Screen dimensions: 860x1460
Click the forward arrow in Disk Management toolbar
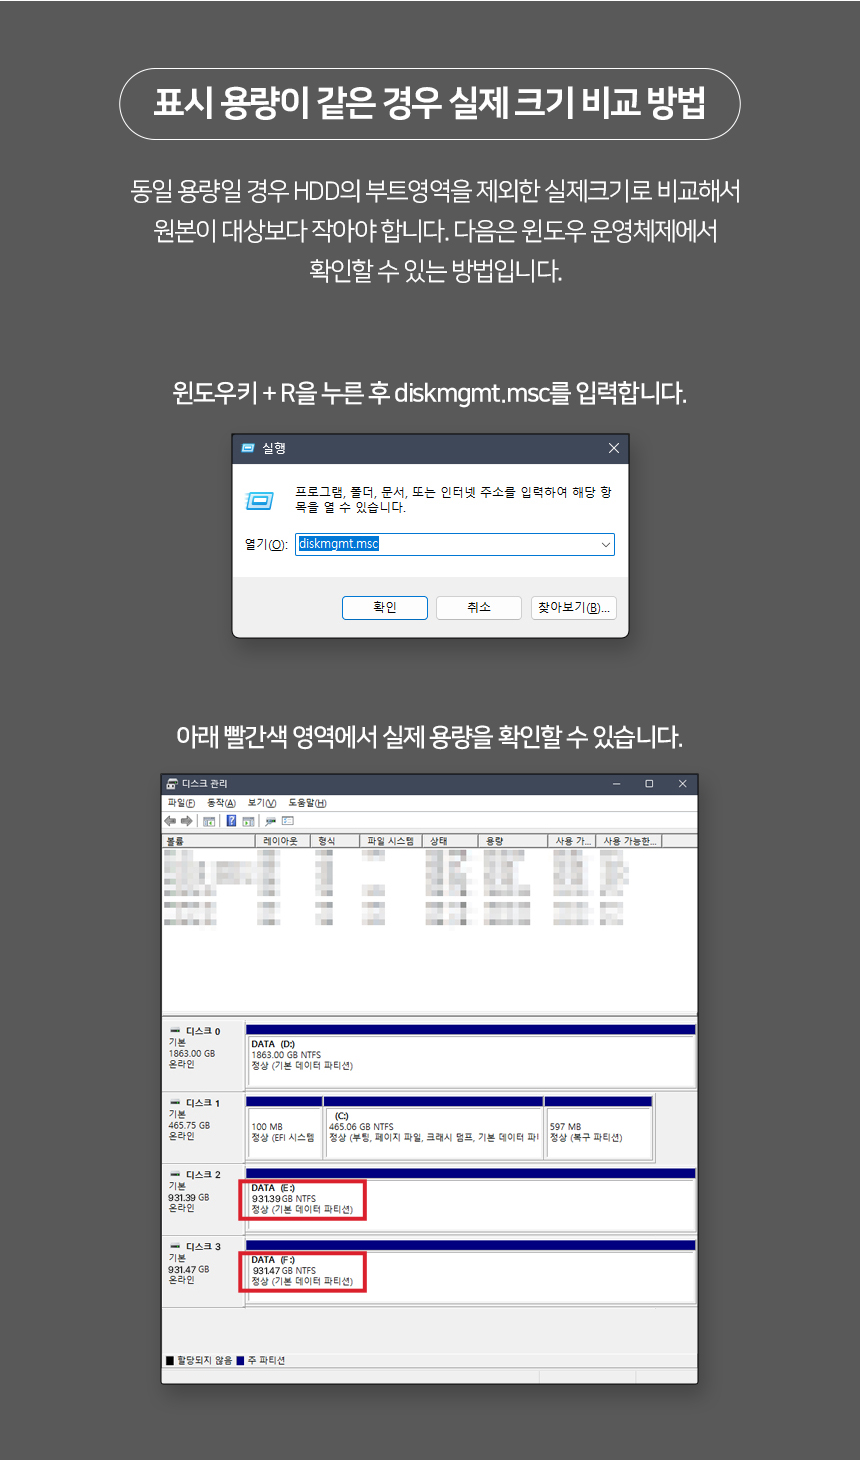pyautogui.click(x=186, y=821)
